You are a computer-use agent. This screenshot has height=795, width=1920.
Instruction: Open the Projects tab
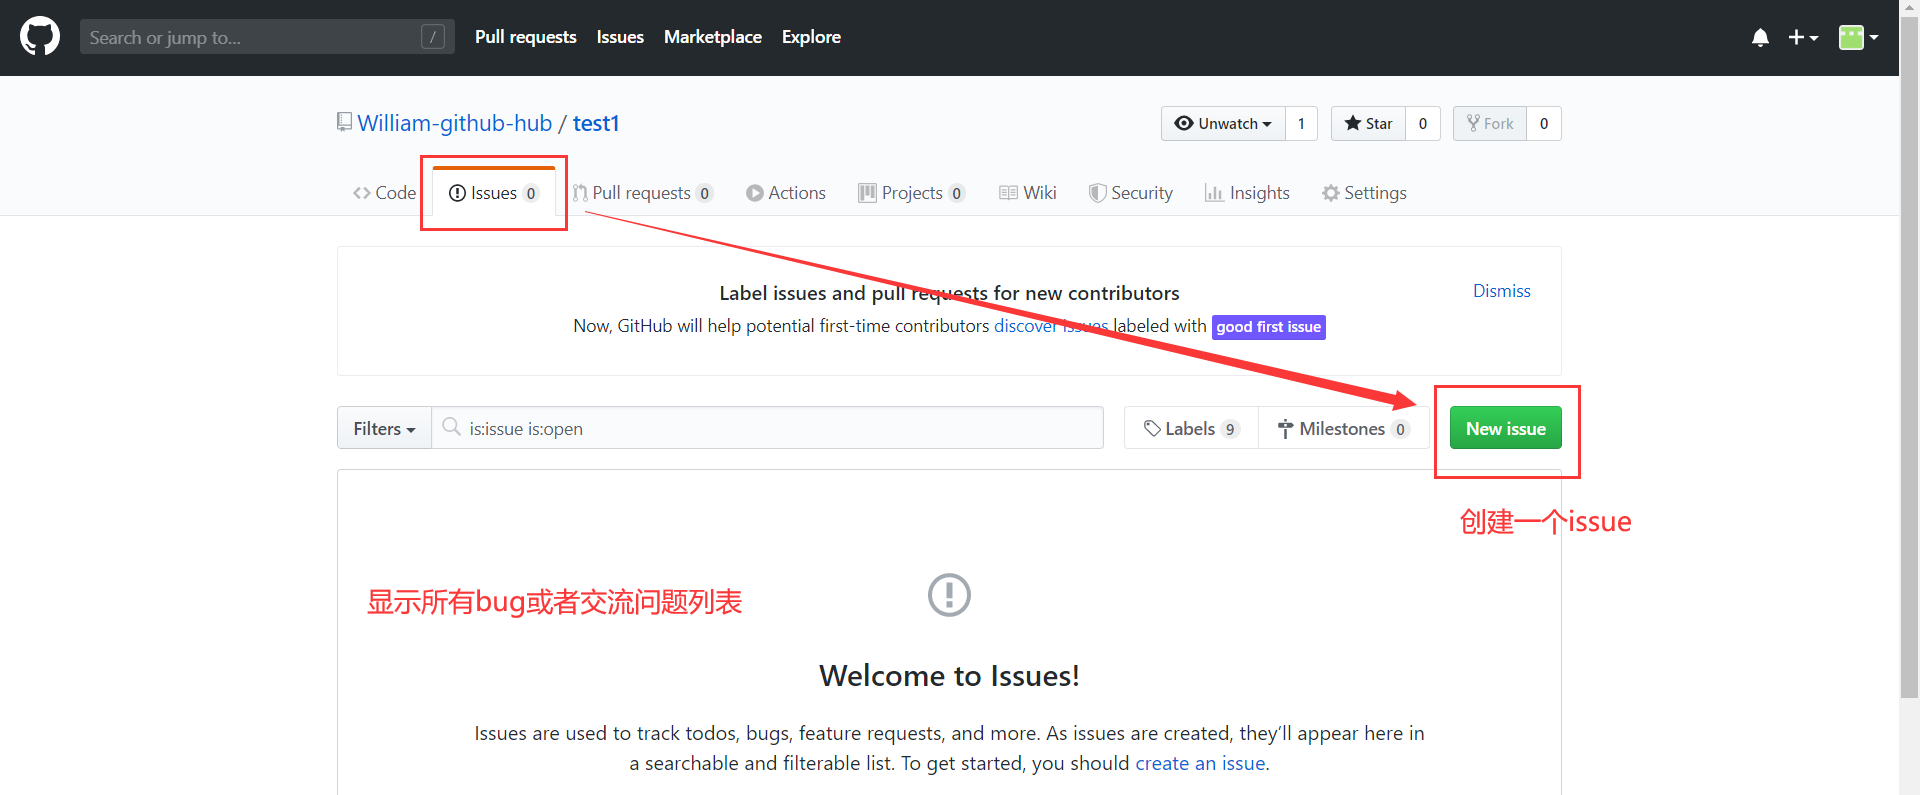point(912,193)
